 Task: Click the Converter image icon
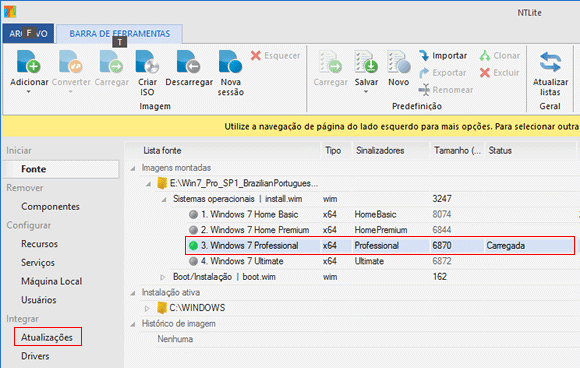tap(71, 61)
